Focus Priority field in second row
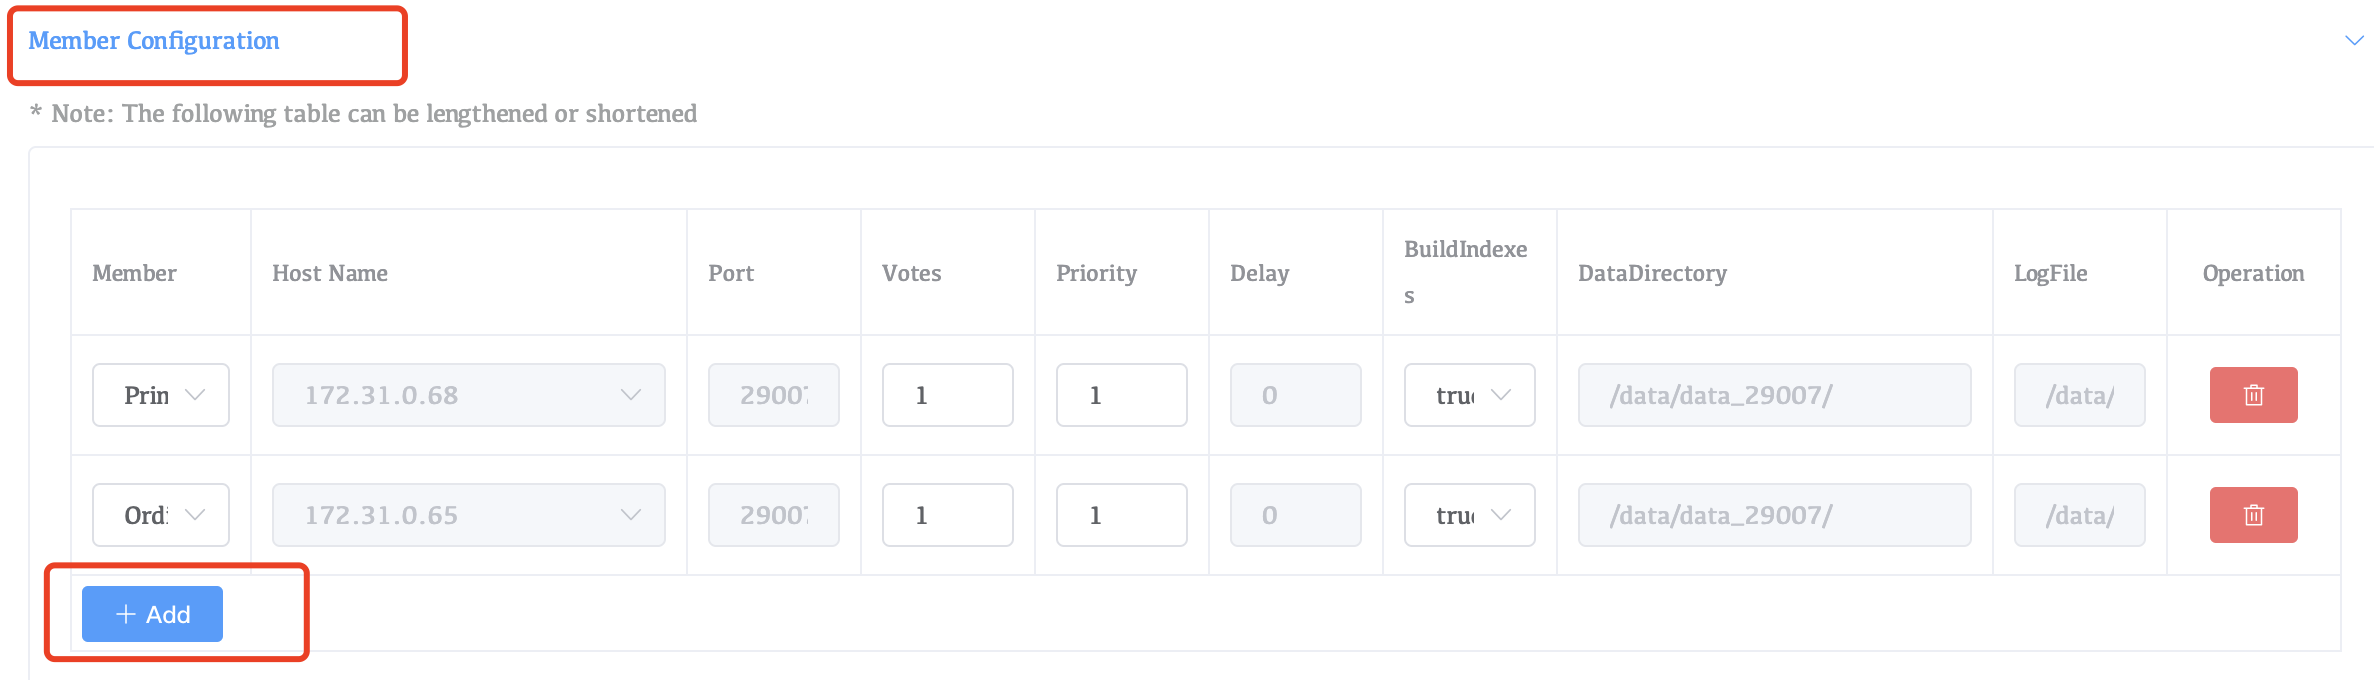Image resolution: width=2374 pixels, height=680 pixels. 1121,515
